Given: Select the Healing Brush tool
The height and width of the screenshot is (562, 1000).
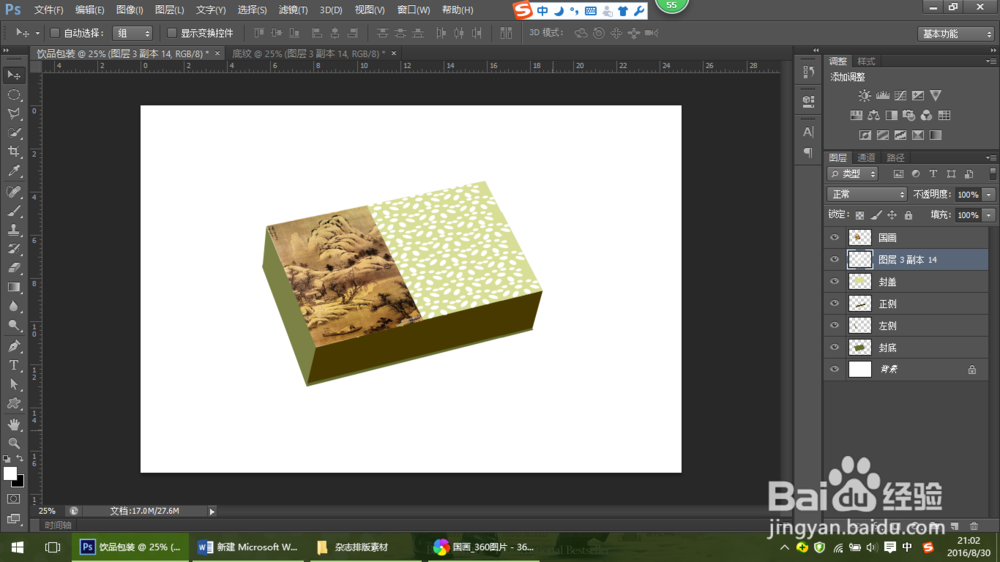Looking at the screenshot, I should pos(13,192).
